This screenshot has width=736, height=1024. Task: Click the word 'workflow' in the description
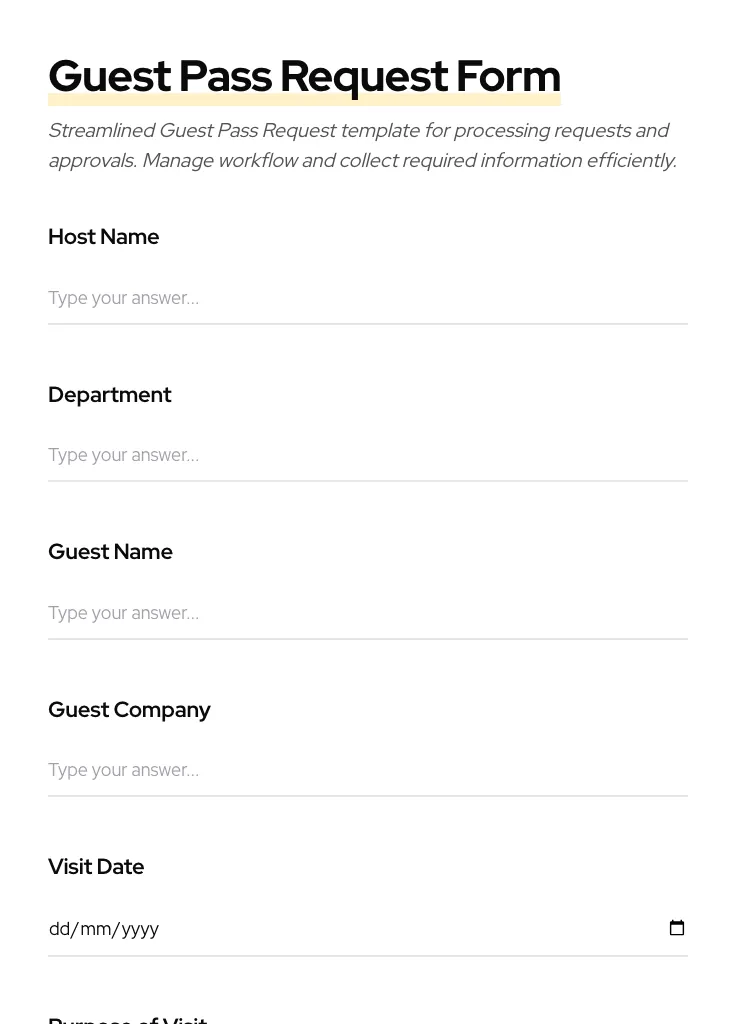[257, 161]
